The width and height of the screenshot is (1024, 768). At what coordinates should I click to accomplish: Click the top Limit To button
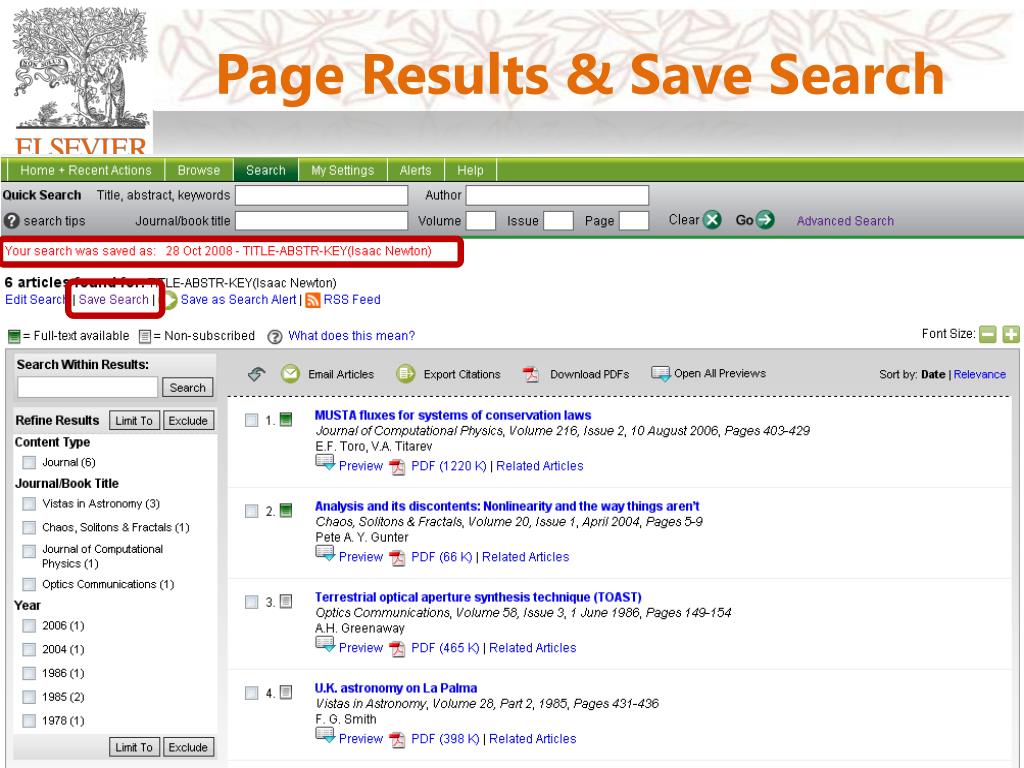134,421
